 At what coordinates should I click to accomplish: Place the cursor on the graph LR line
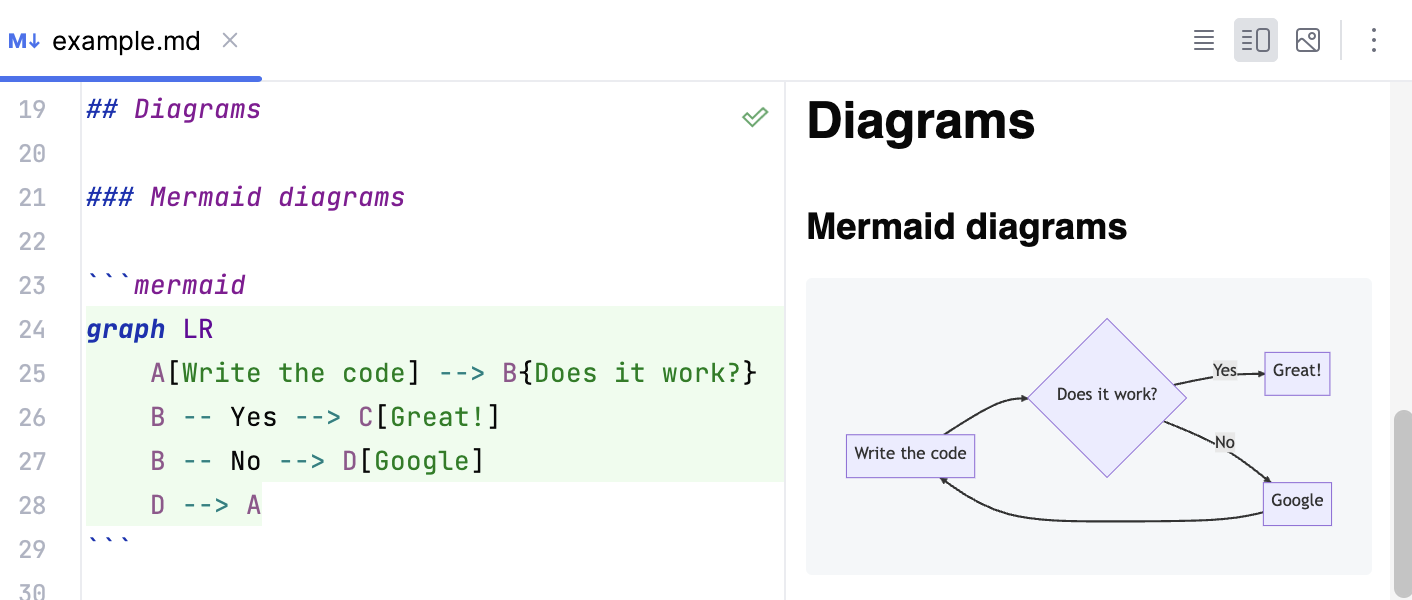[x=150, y=329]
